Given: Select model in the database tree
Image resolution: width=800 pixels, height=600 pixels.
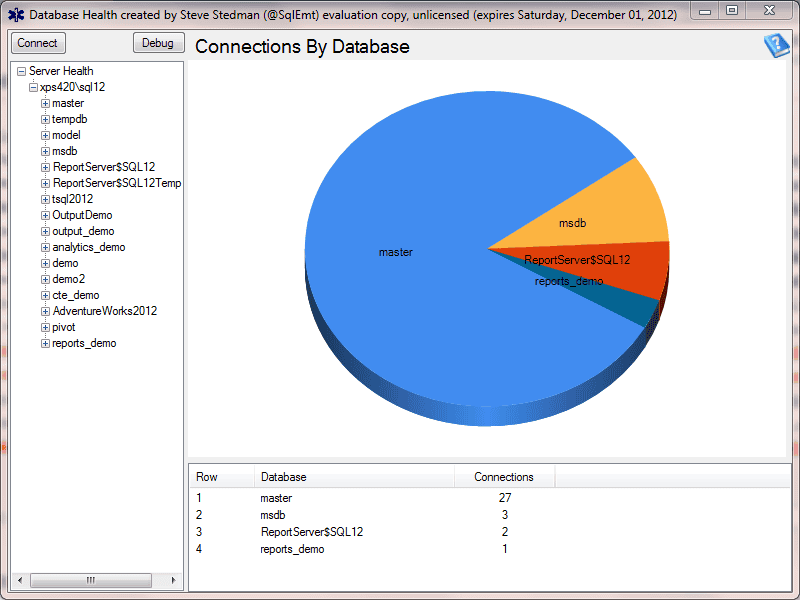Looking at the screenshot, I should 66,135.
